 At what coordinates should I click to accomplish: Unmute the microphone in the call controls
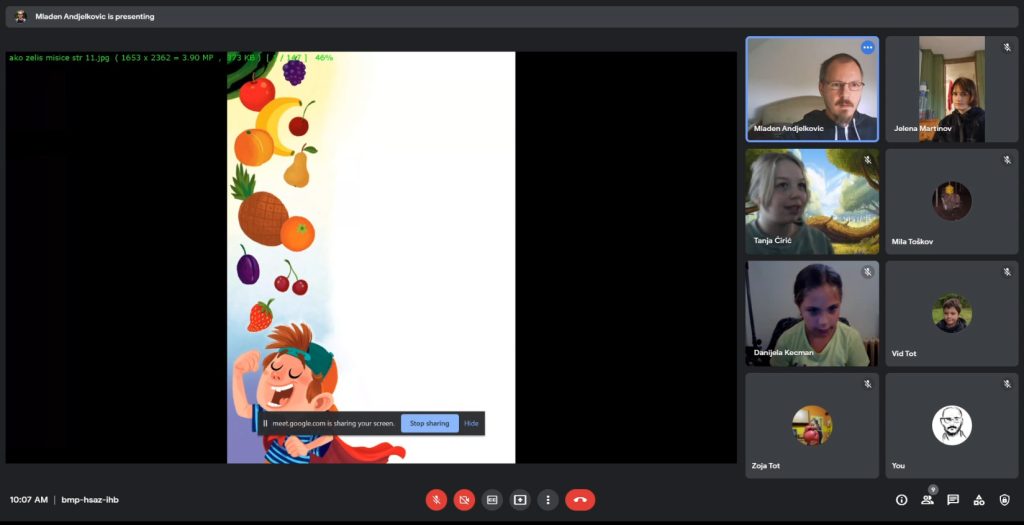[436, 500]
